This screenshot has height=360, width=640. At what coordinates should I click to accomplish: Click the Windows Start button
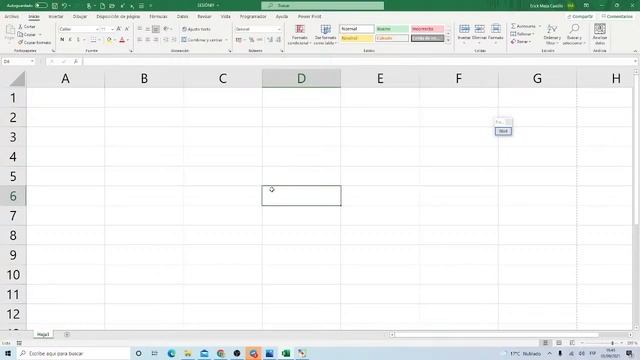click(x=8, y=353)
